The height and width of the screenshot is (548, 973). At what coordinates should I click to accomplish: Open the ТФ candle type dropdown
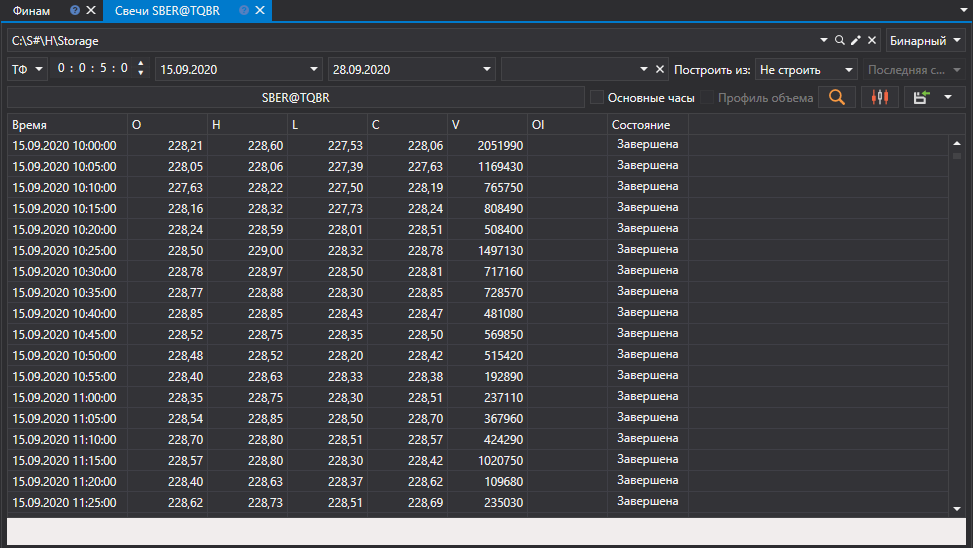pyautogui.click(x=27, y=69)
